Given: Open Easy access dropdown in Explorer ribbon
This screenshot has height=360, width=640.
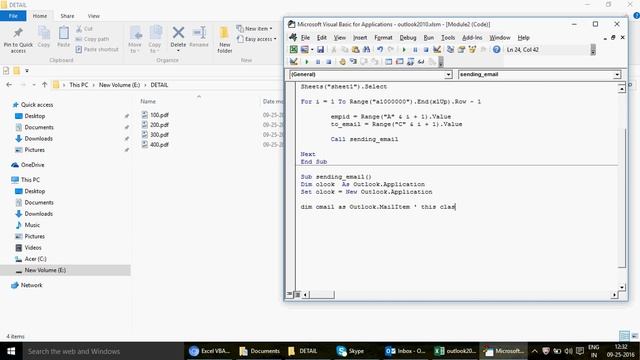Looking at the screenshot, I should coord(256,39).
